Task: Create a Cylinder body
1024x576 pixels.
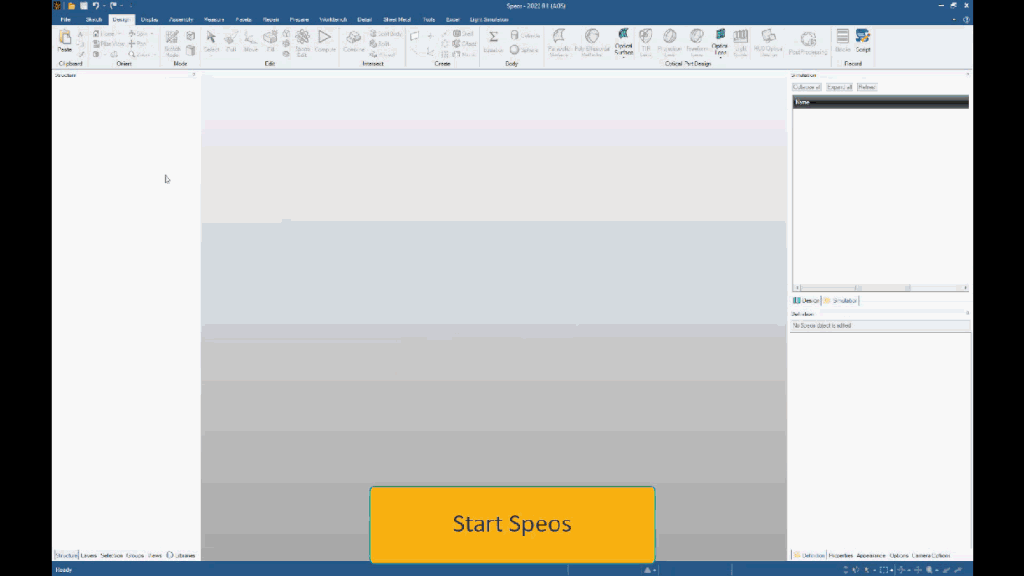Action: pos(525,35)
